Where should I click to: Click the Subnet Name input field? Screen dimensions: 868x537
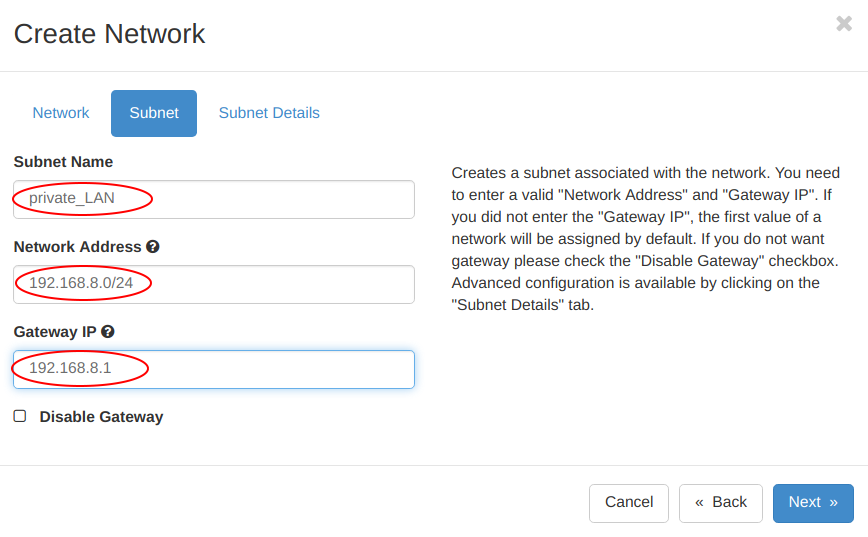(x=214, y=199)
